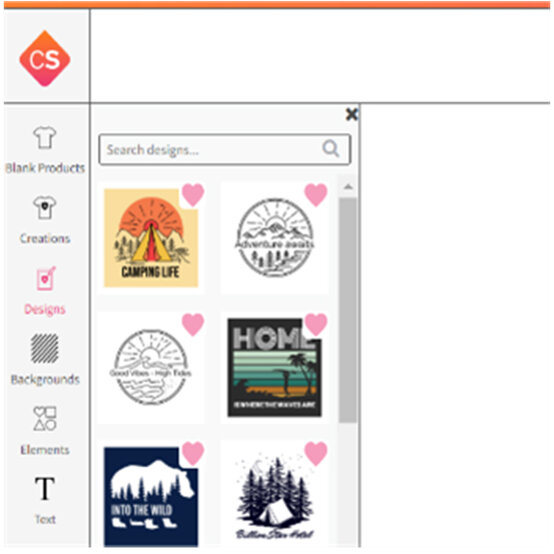Open the Backgrounds striped icon
This screenshot has height=554, width=554.
click(x=45, y=348)
